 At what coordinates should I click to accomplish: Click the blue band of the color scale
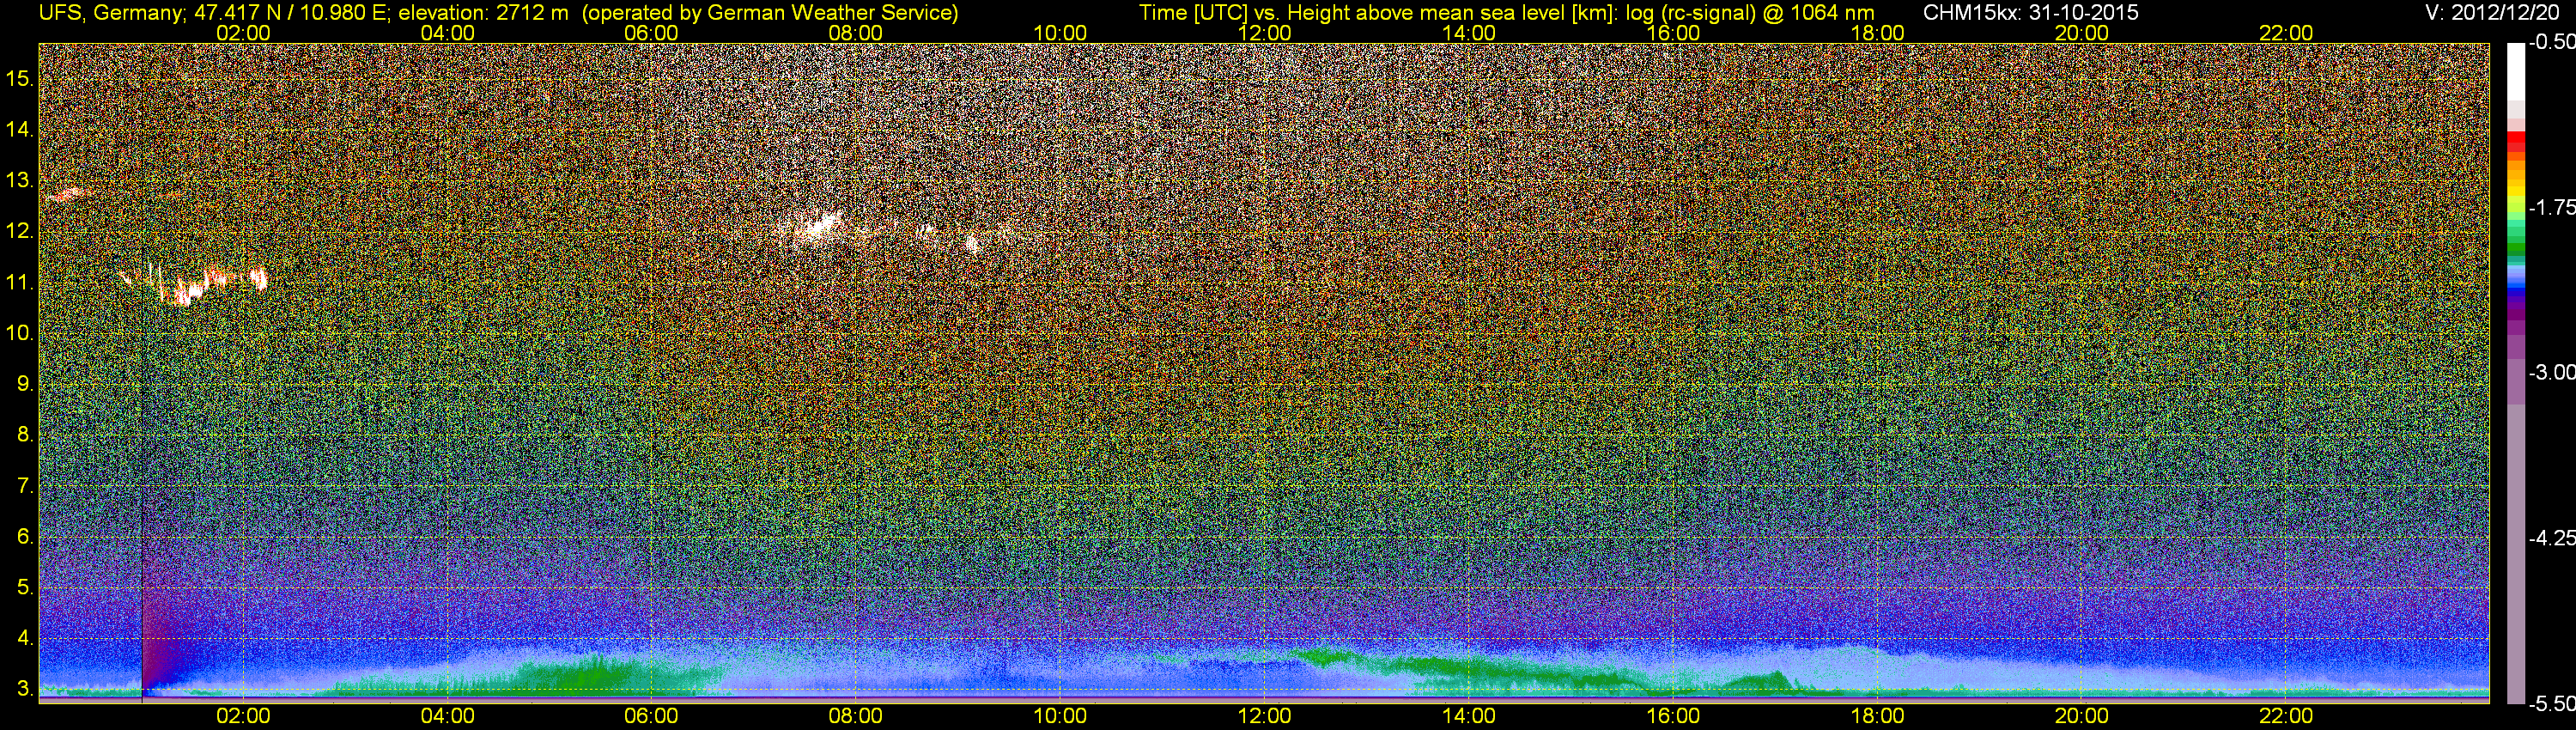tap(2515, 285)
